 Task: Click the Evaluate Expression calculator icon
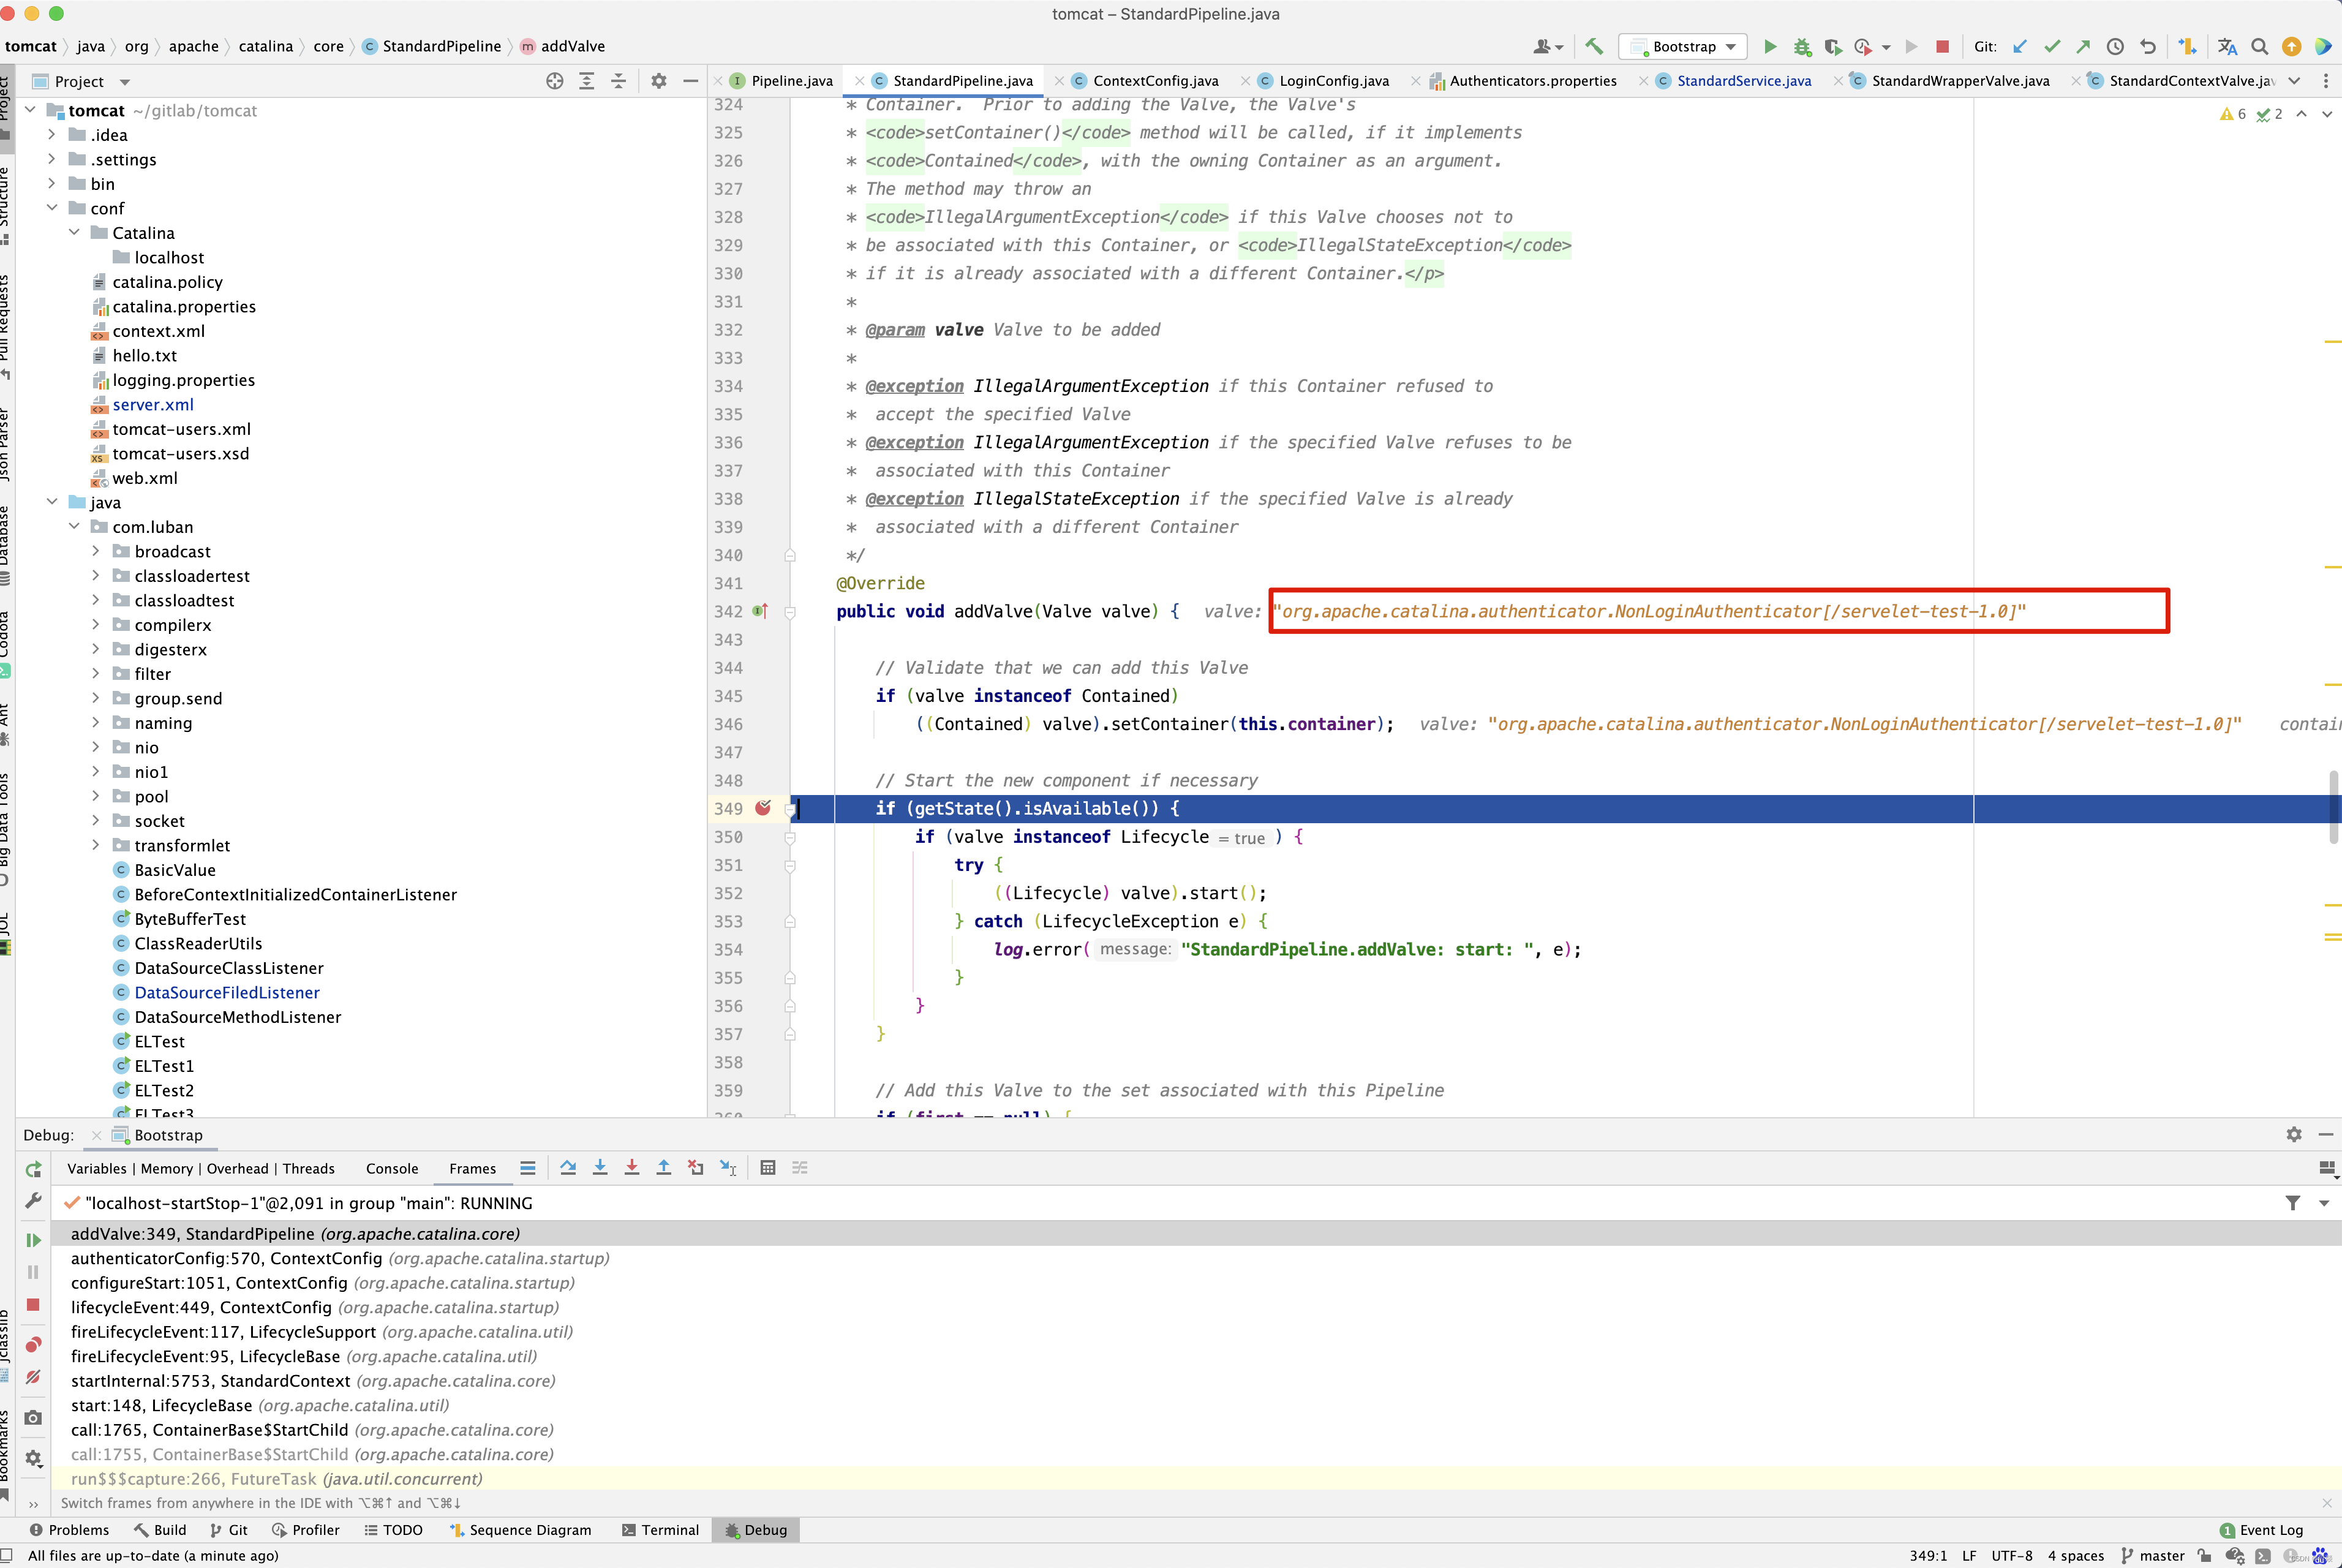[x=768, y=1168]
